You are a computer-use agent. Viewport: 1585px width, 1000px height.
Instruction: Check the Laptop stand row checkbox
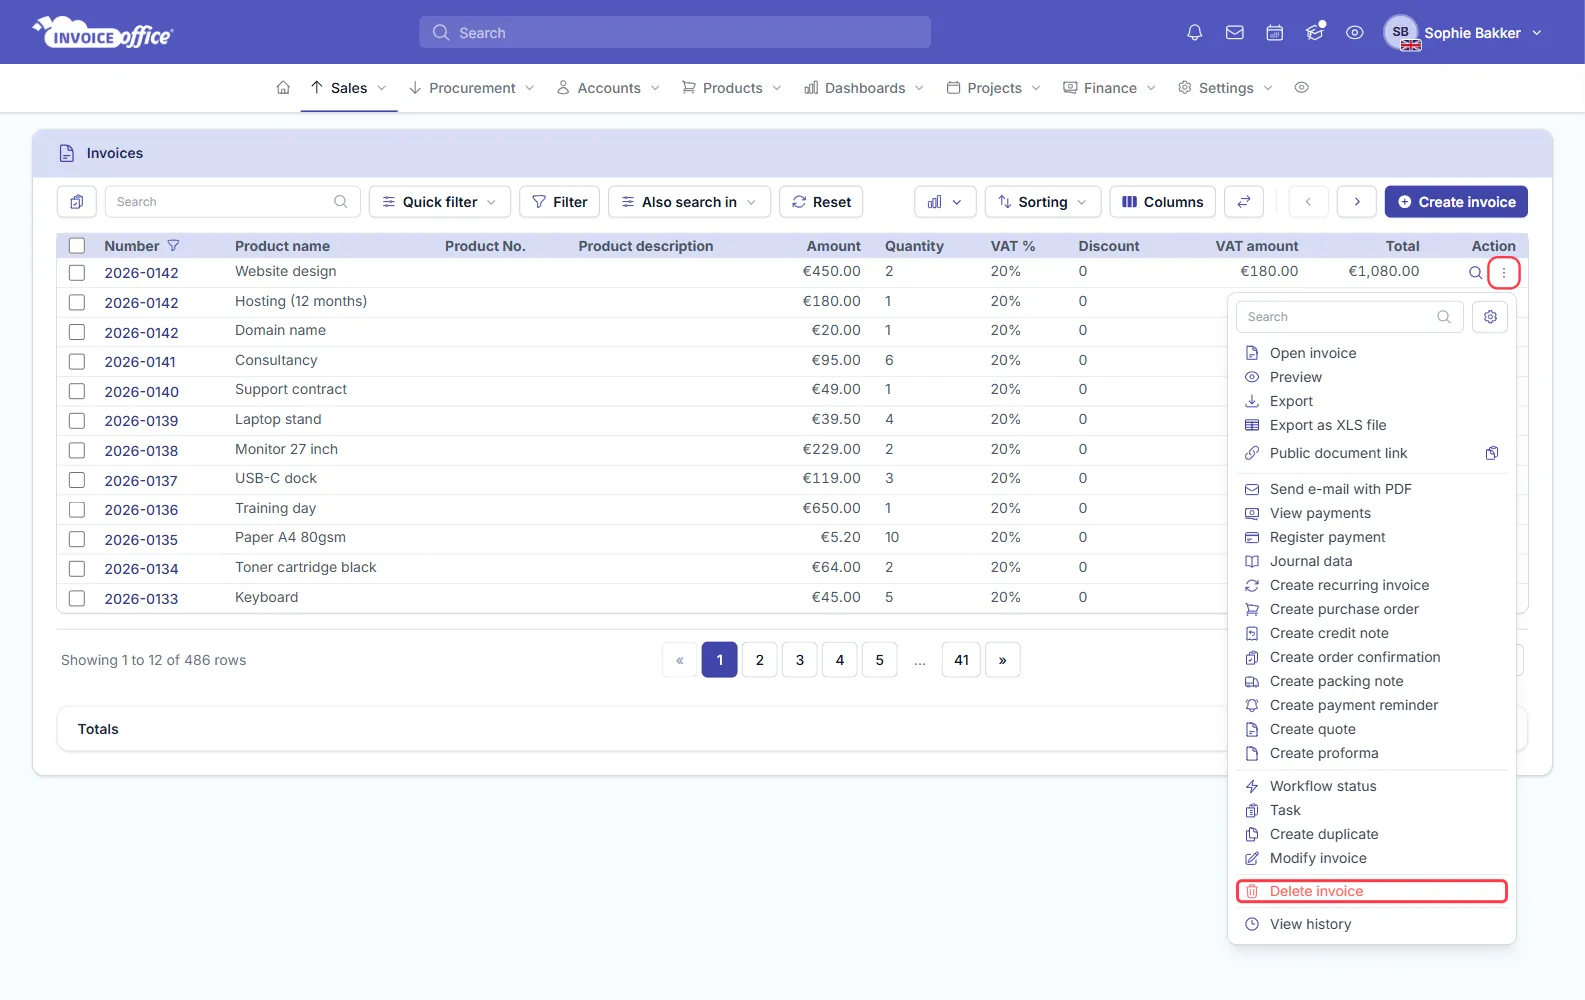[77, 420]
